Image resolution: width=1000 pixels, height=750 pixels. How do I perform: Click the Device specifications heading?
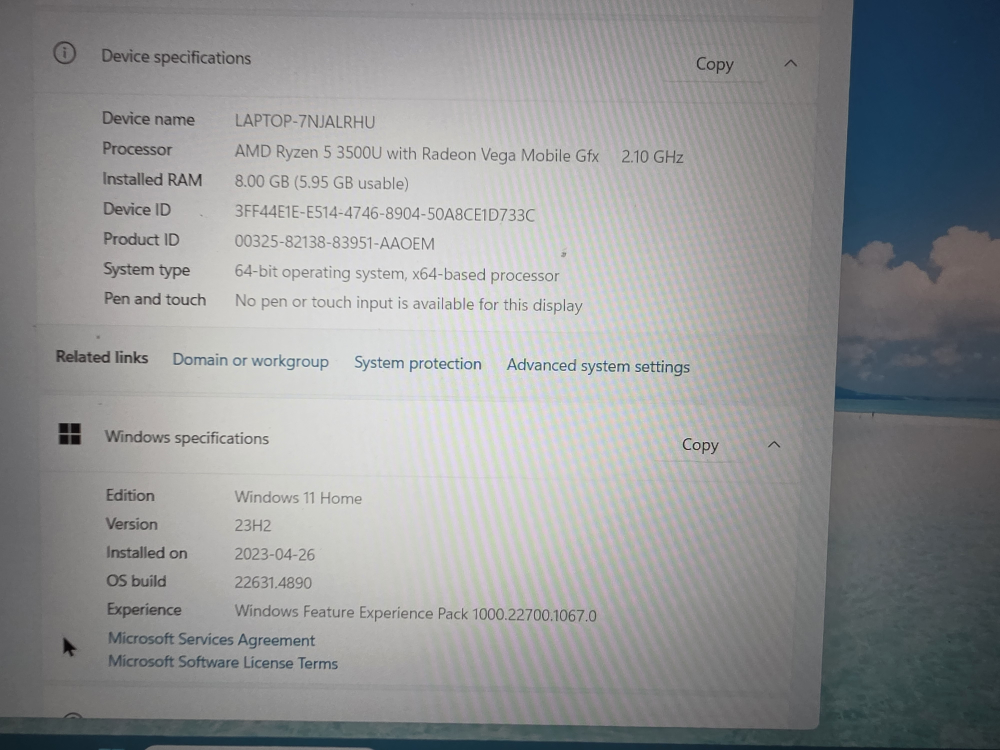tap(176, 57)
